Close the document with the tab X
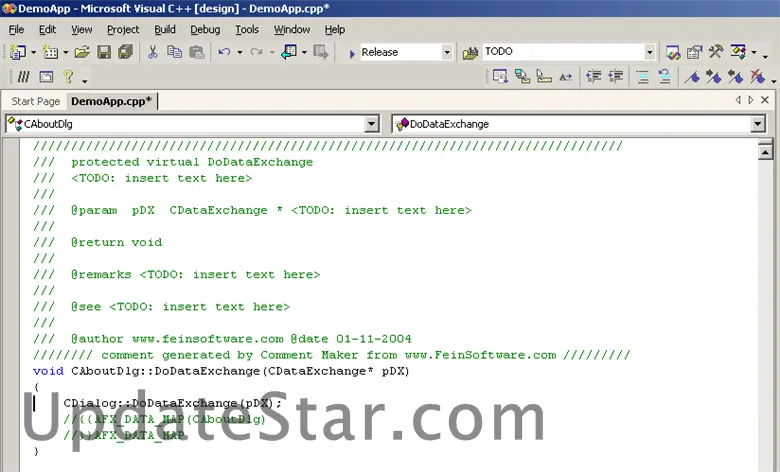The image size is (780, 472). pos(765,100)
